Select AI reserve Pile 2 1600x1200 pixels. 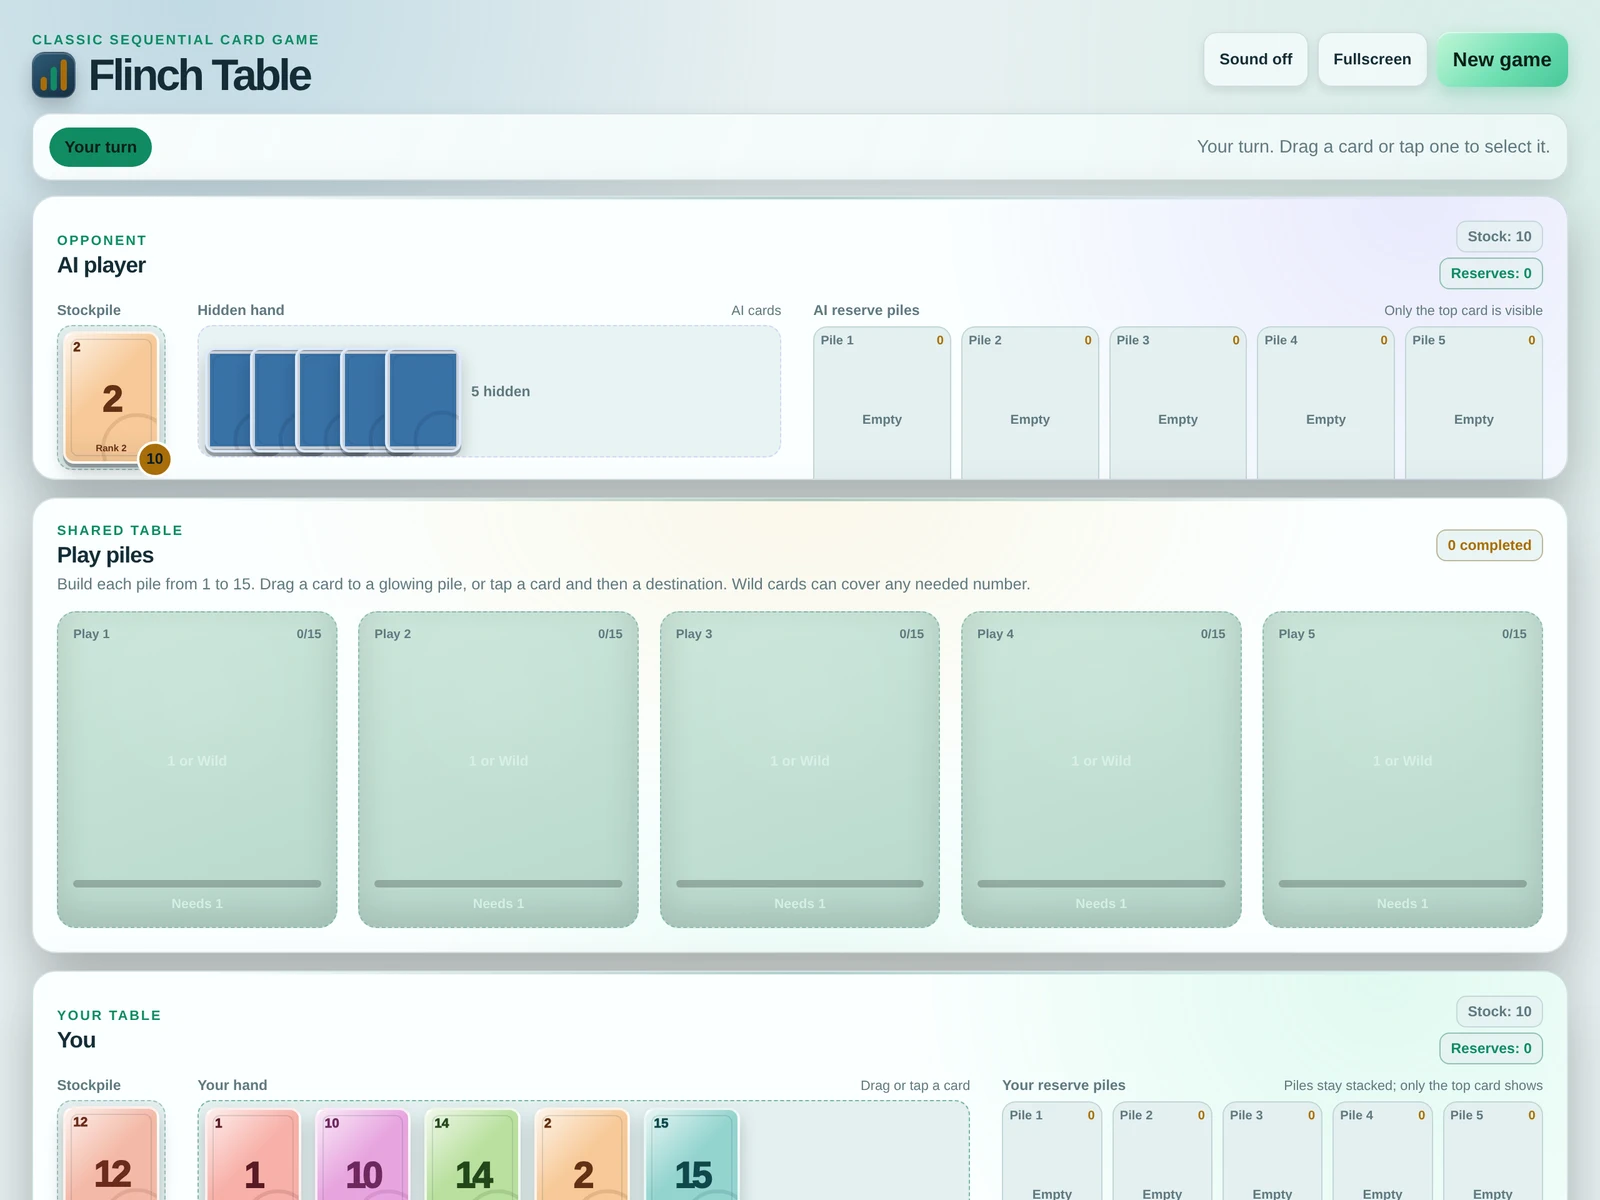[x=1030, y=403]
